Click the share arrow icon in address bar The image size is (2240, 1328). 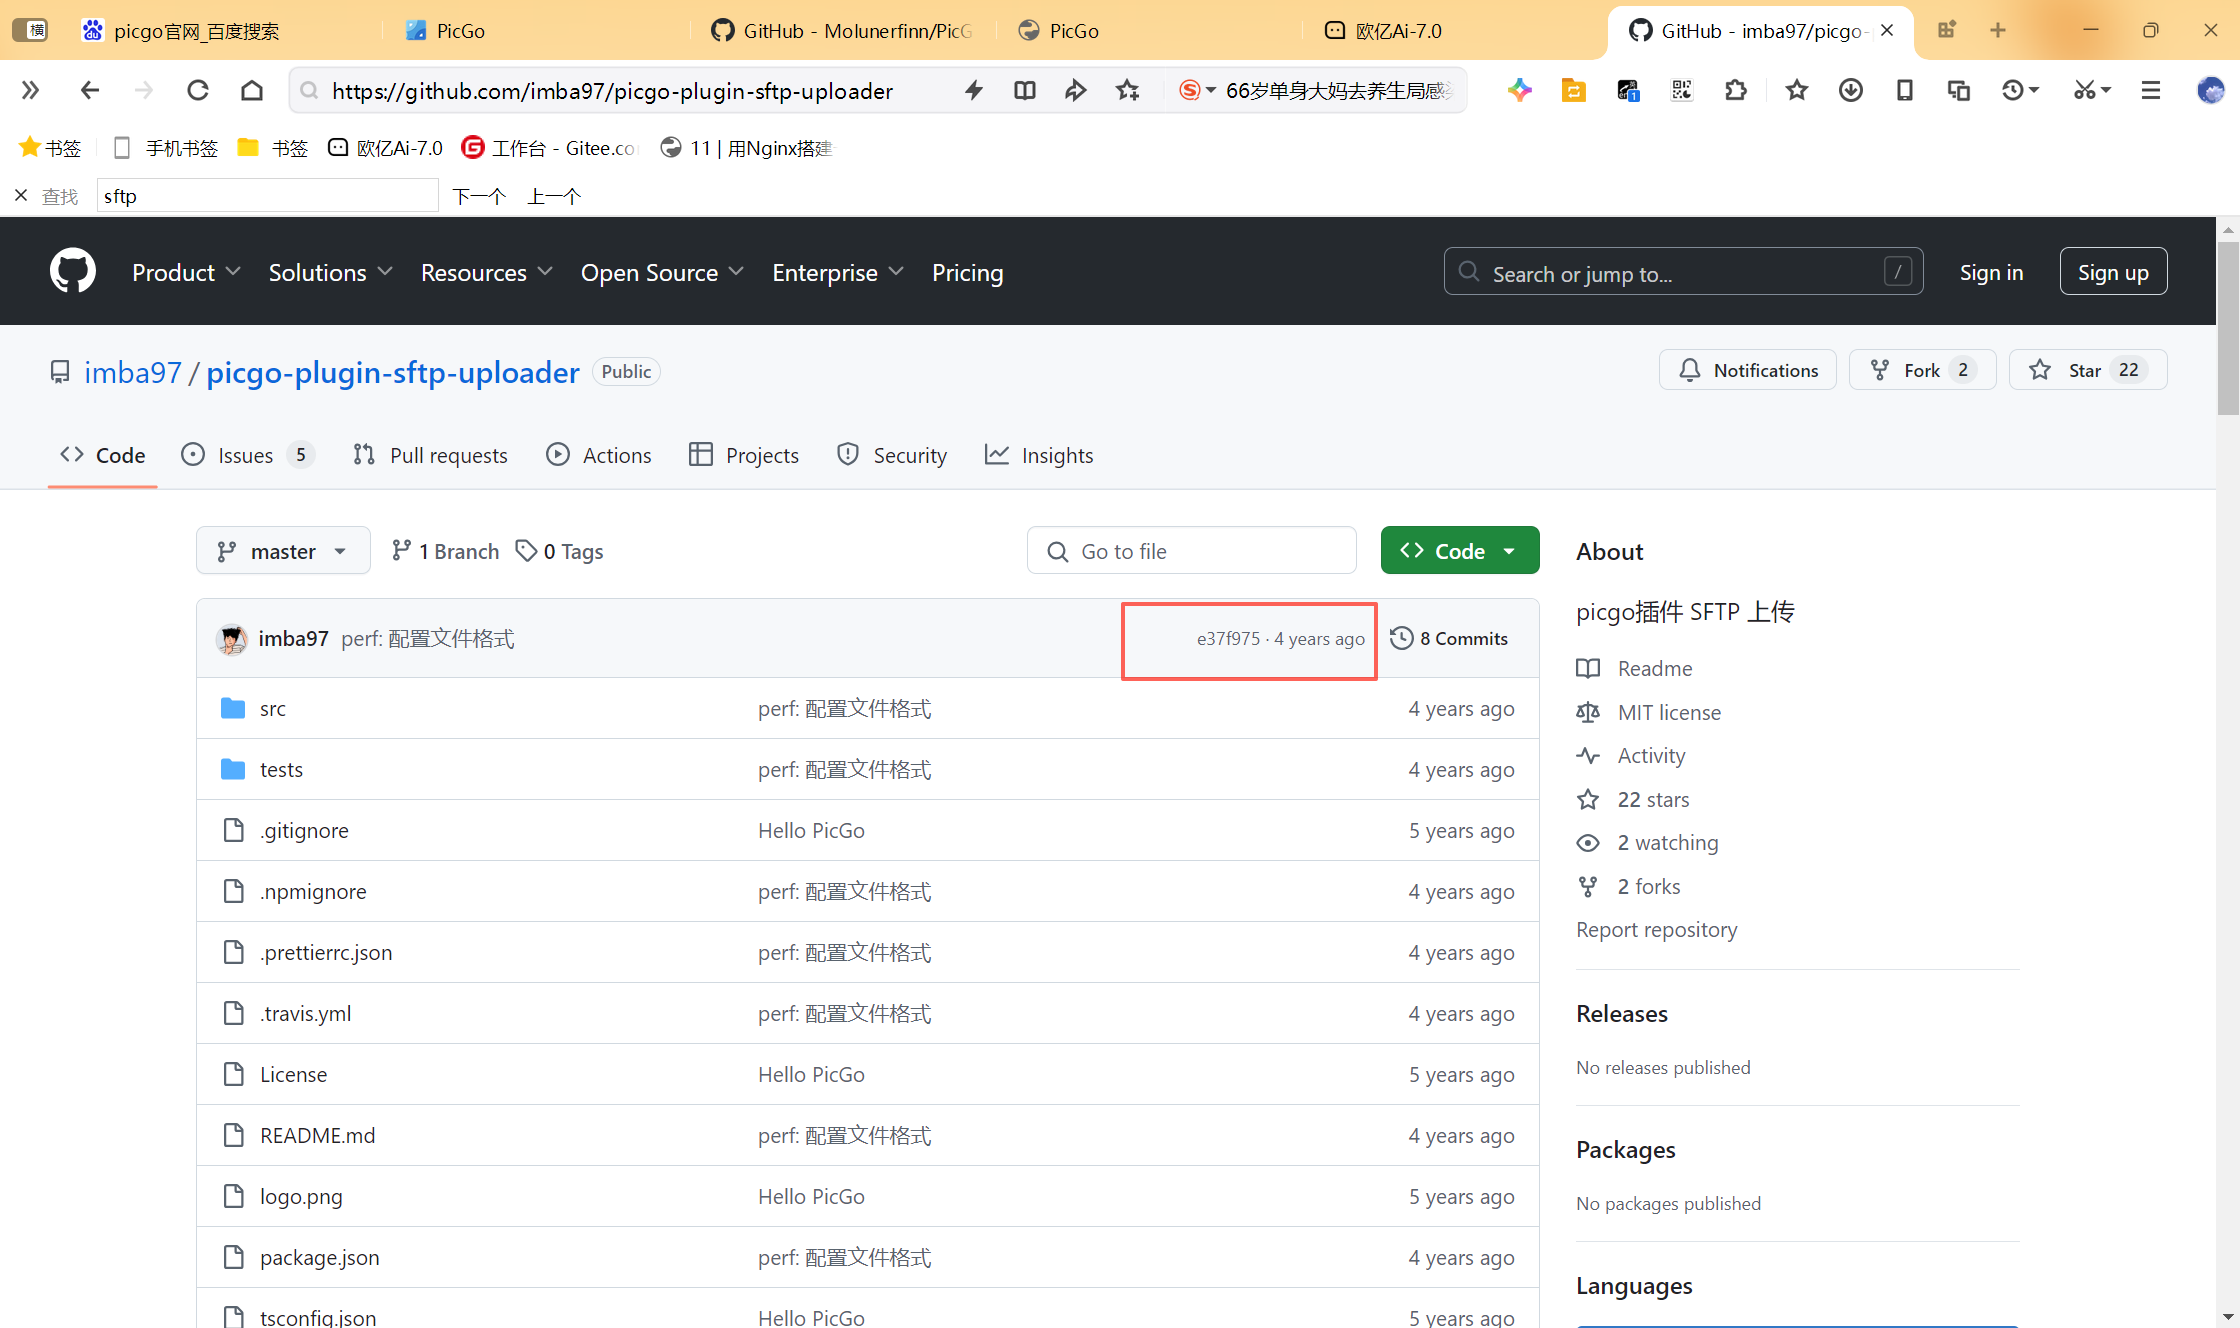click(1076, 91)
